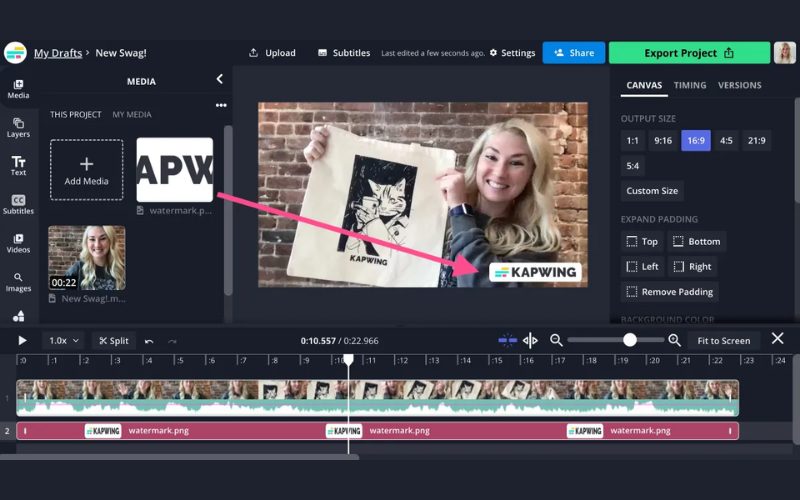Open the Media sidebar tool
The image size is (800, 500).
pyautogui.click(x=18, y=89)
